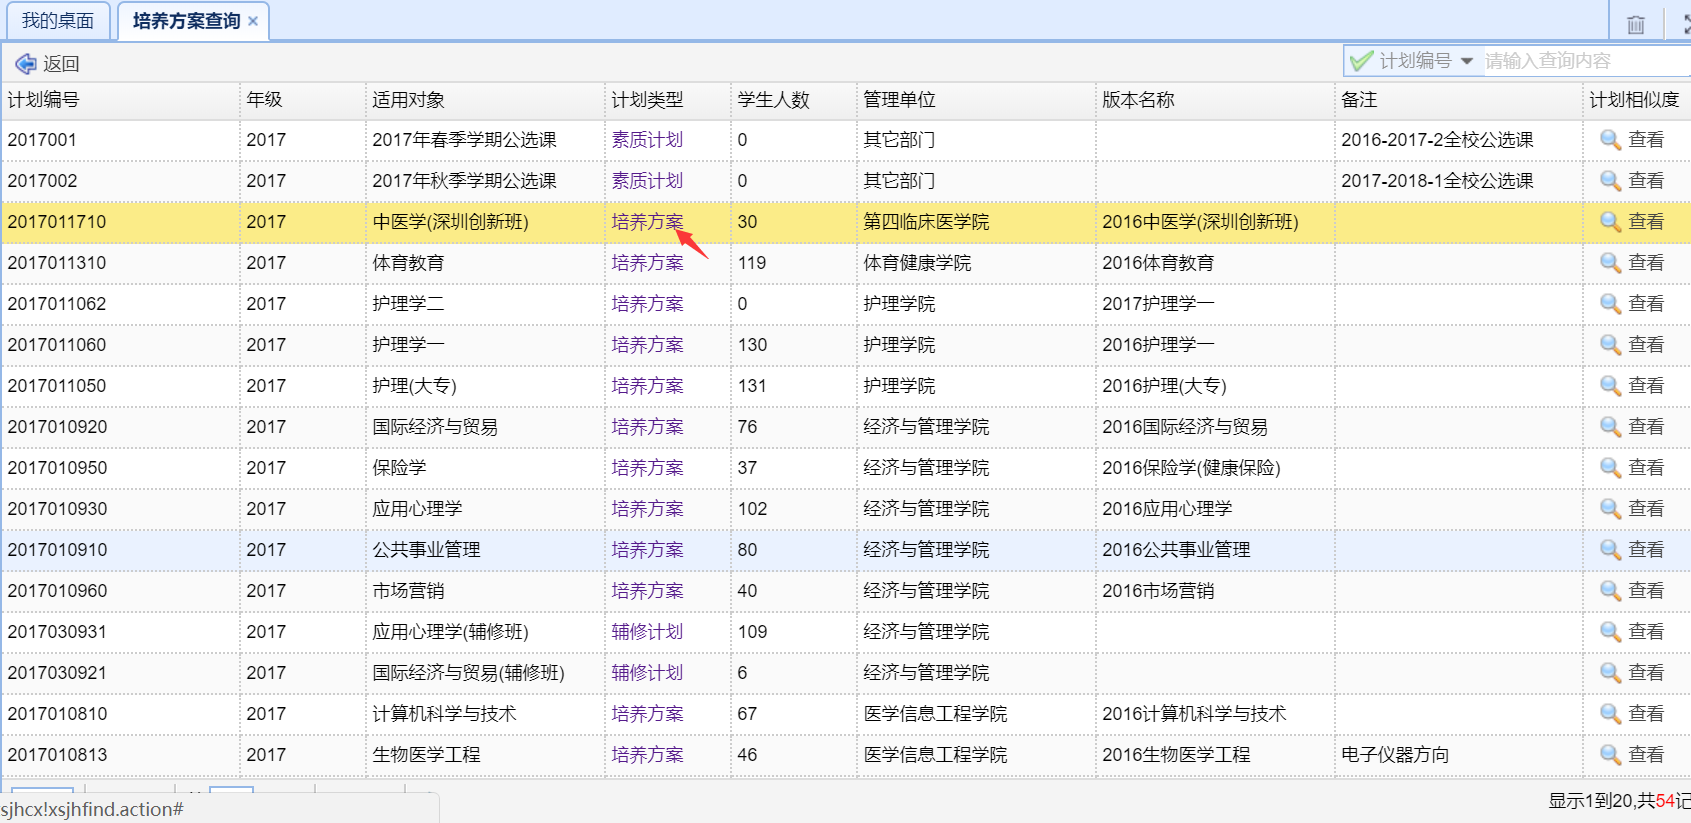Viewport: 1691px width, 823px height.
Task: Switch to the 我的桌面 tab
Action: (58, 21)
